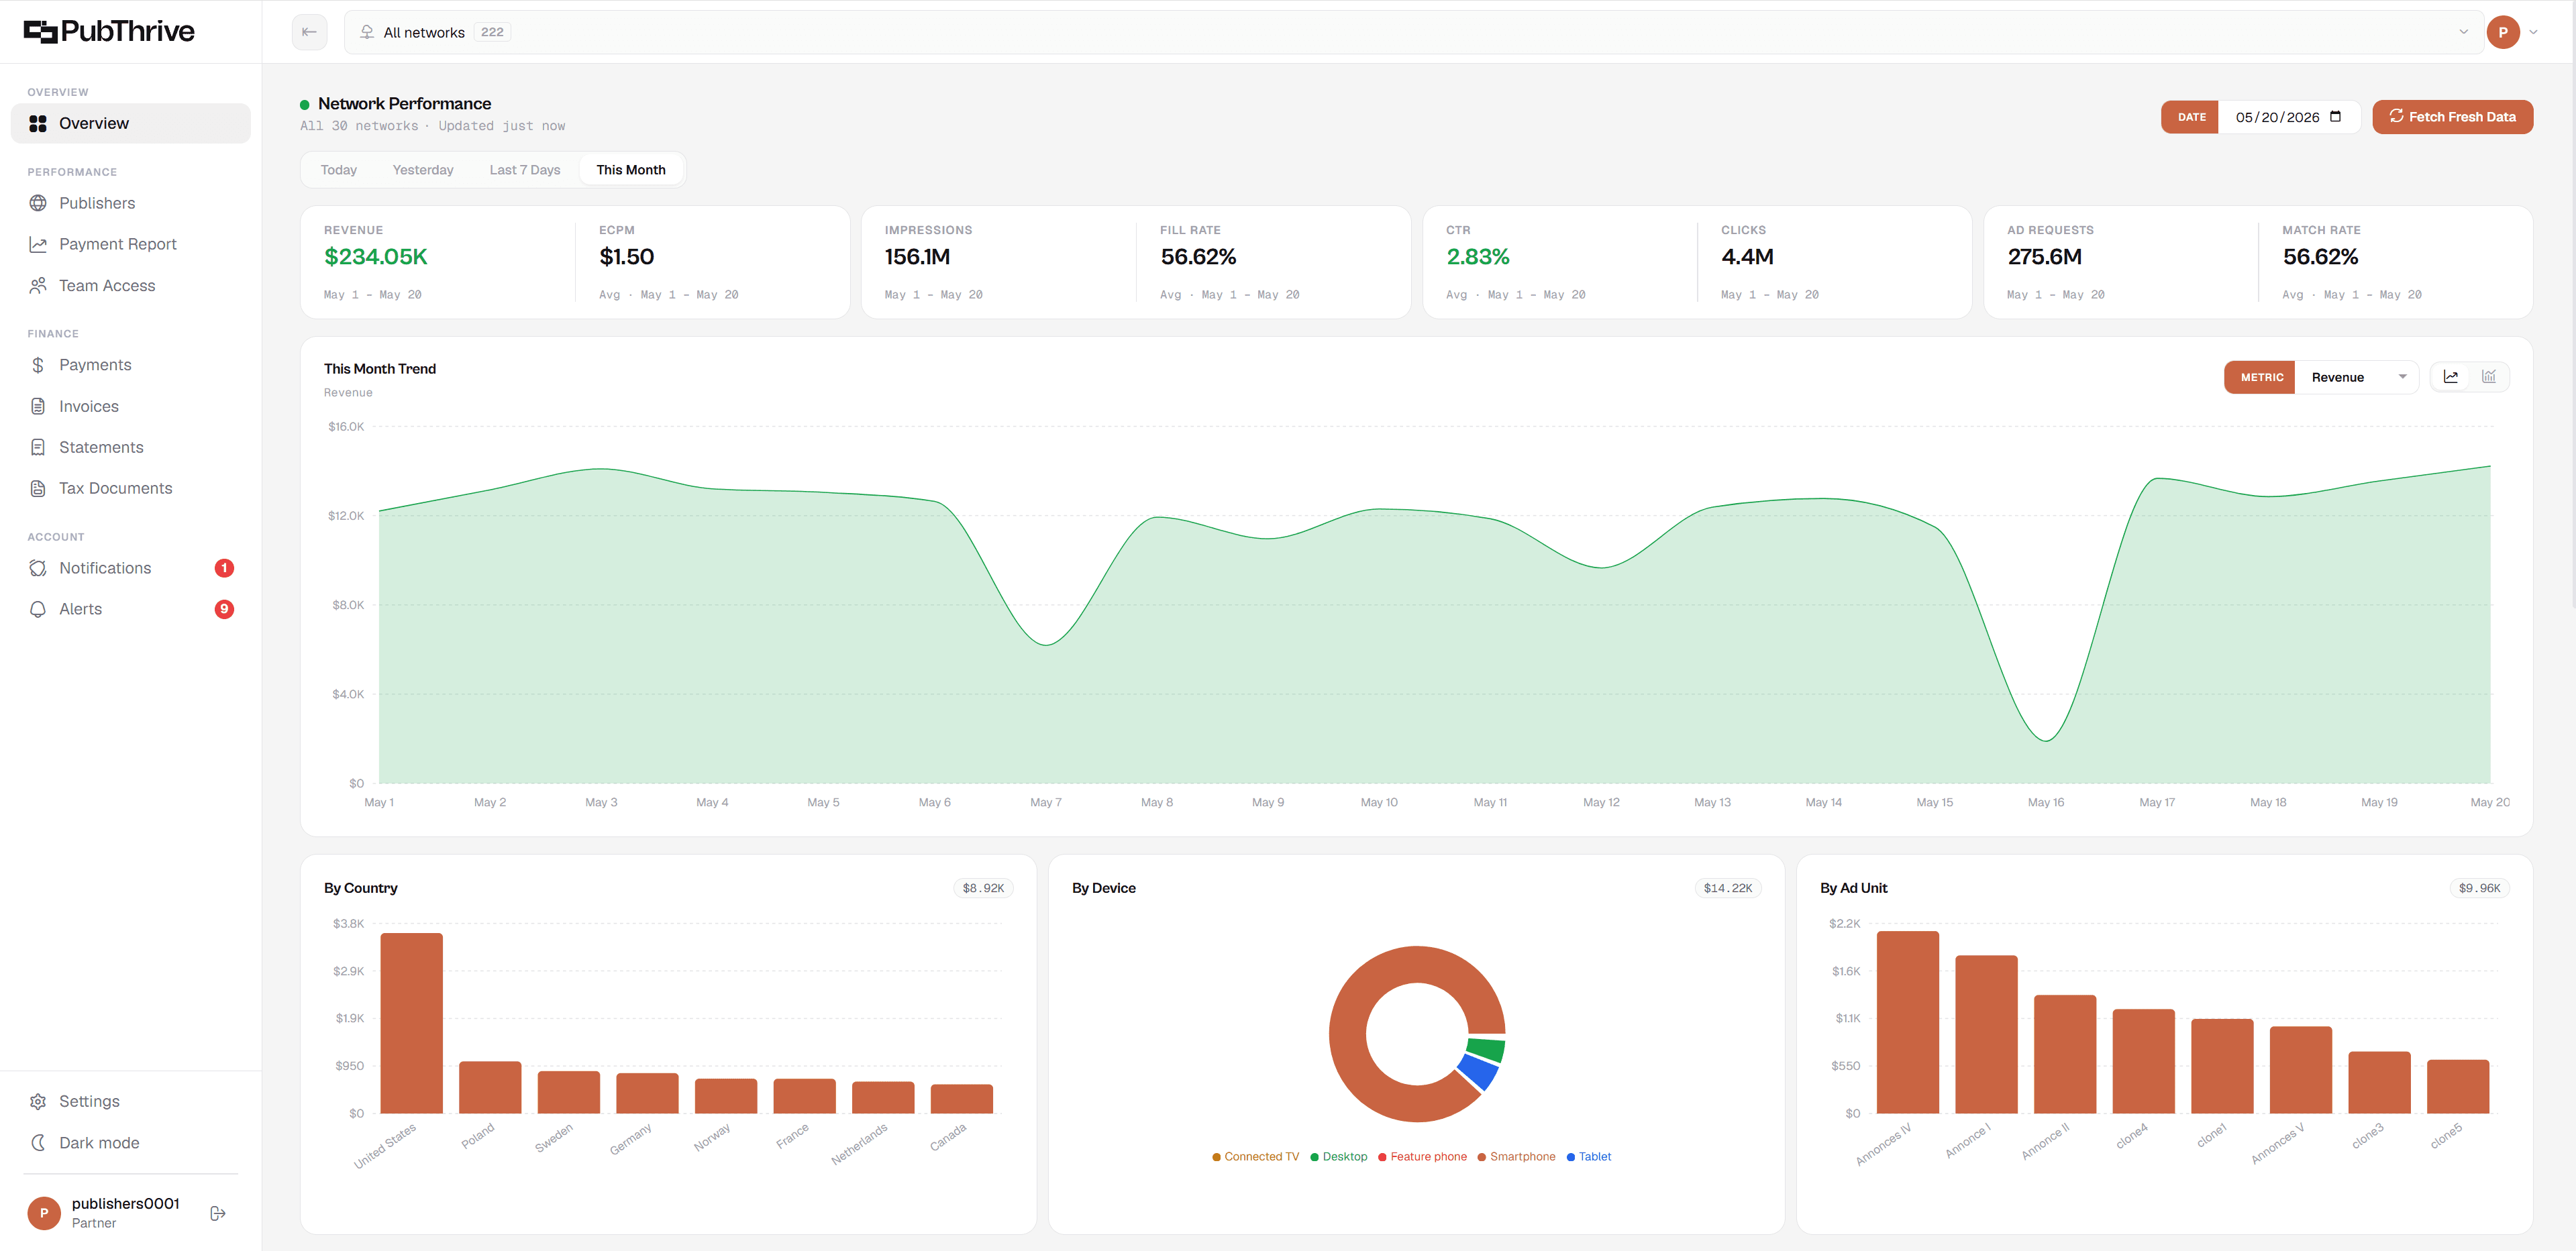Open Notifications icon in sidebar

38,568
